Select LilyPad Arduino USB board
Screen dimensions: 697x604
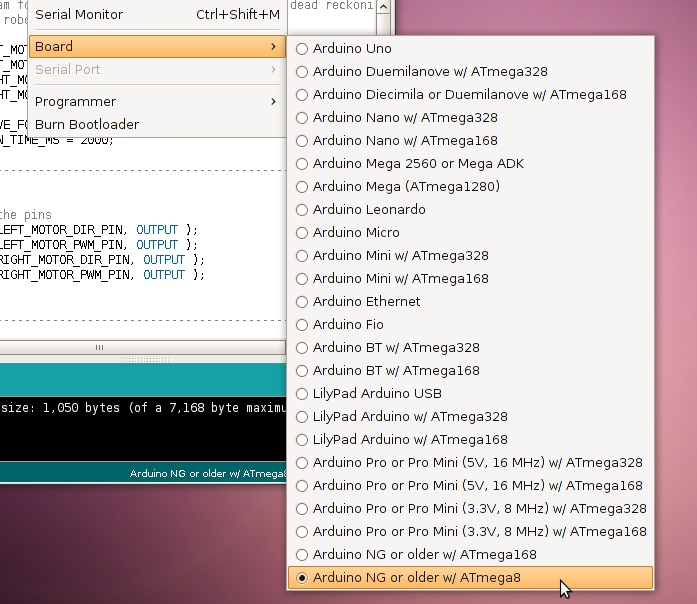click(x=470, y=393)
